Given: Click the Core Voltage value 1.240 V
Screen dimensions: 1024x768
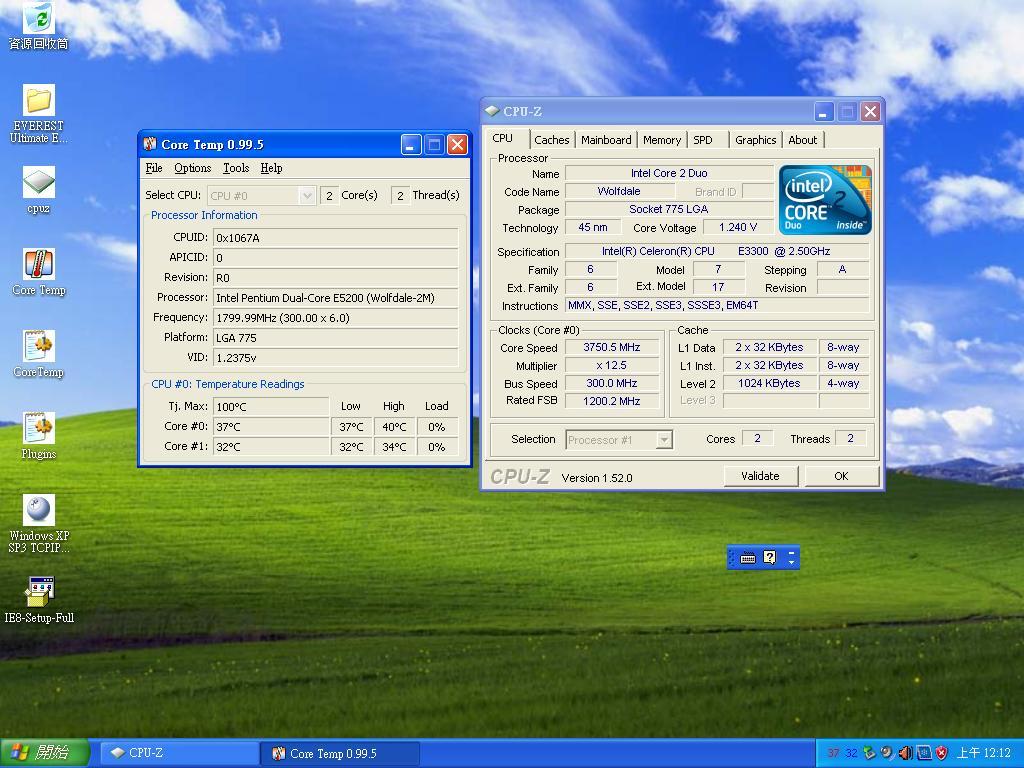Looking at the screenshot, I should 738,227.
